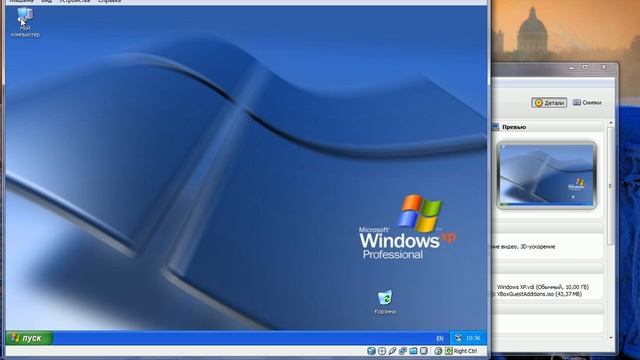Image resolution: width=640 pixels, height=360 pixels.
Task: Click the tray icon beside the XP clock
Action: pos(458,338)
